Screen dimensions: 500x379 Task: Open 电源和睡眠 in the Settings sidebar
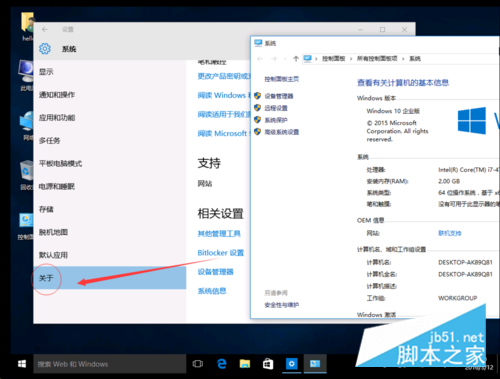click(x=57, y=186)
